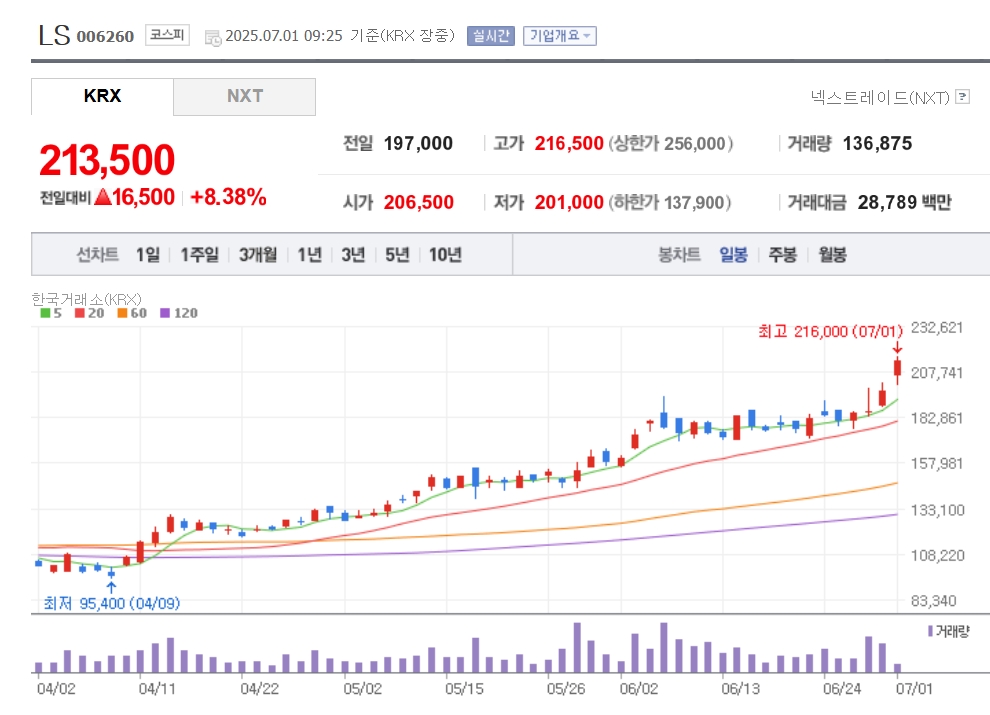
Task: Switch to the NXT tab
Action: 244,97
